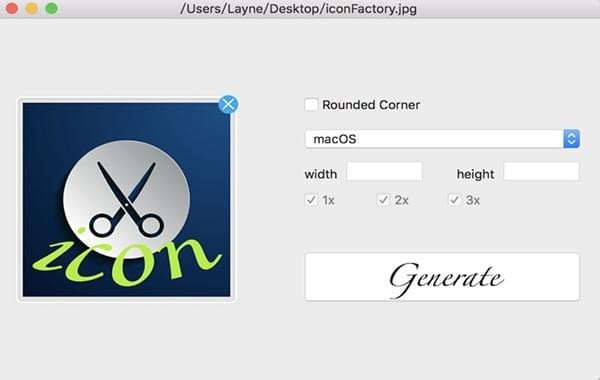Close the window with the red button
The height and width of the screenshot is (380, 600).
pyautogui.click(x=12, y=8)
